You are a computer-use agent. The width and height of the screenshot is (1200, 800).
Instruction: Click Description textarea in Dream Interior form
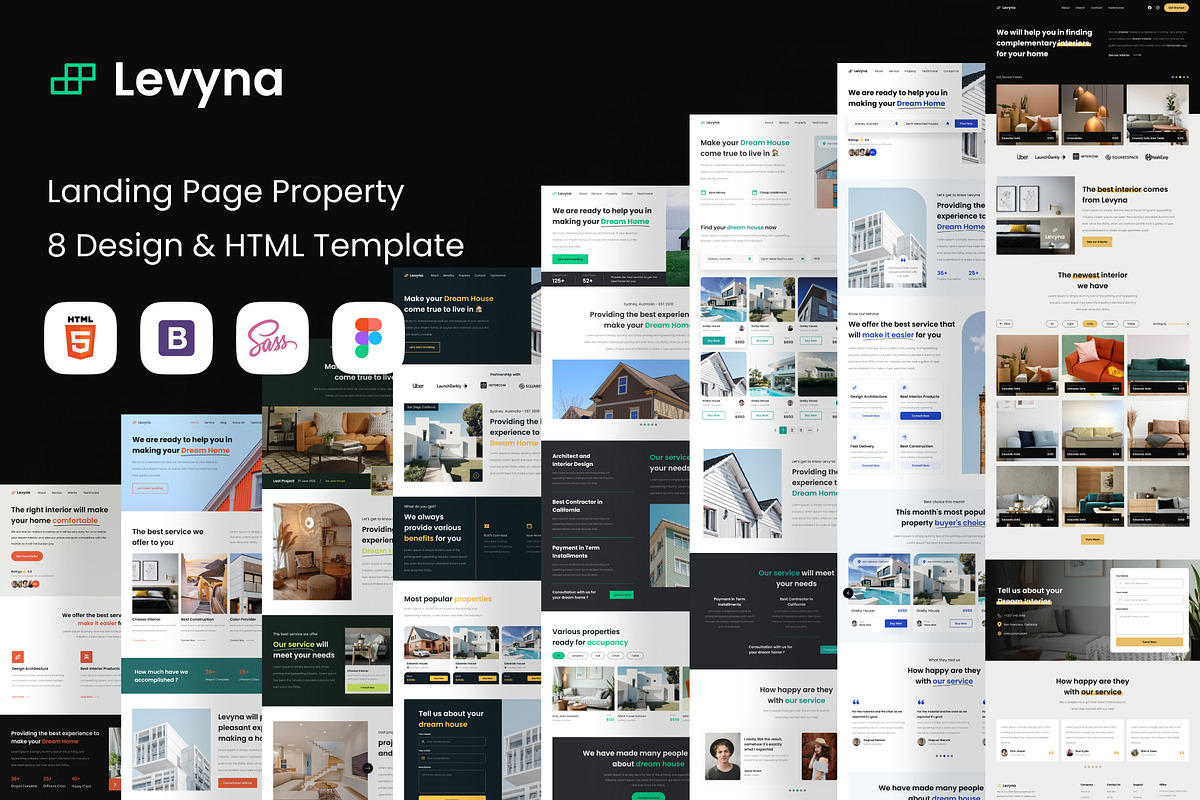pyautogui.click(x=1148, y=621)
